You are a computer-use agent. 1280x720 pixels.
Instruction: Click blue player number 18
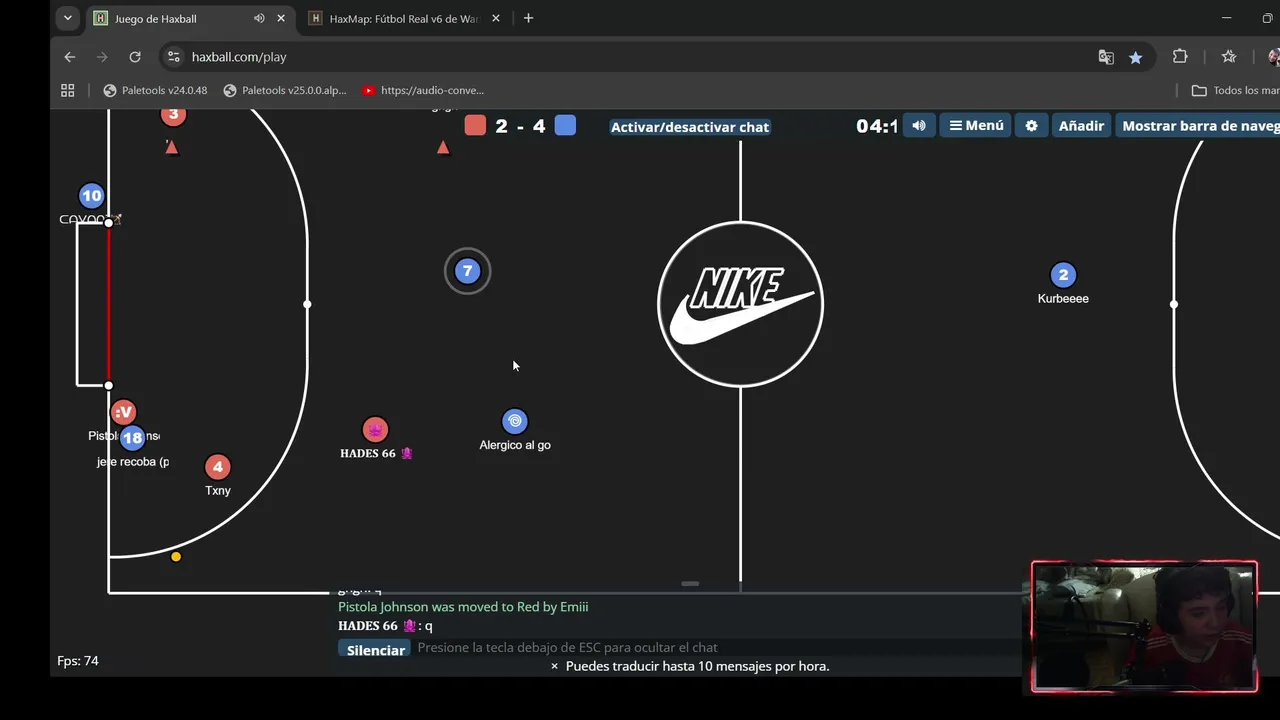[132, 438]
